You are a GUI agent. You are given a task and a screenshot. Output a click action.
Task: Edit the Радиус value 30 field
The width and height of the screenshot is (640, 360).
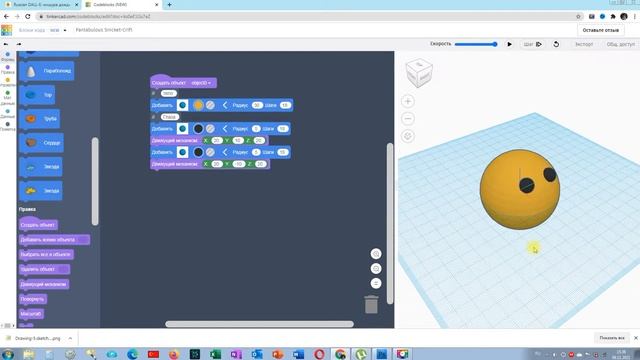[x=257, y=105]
